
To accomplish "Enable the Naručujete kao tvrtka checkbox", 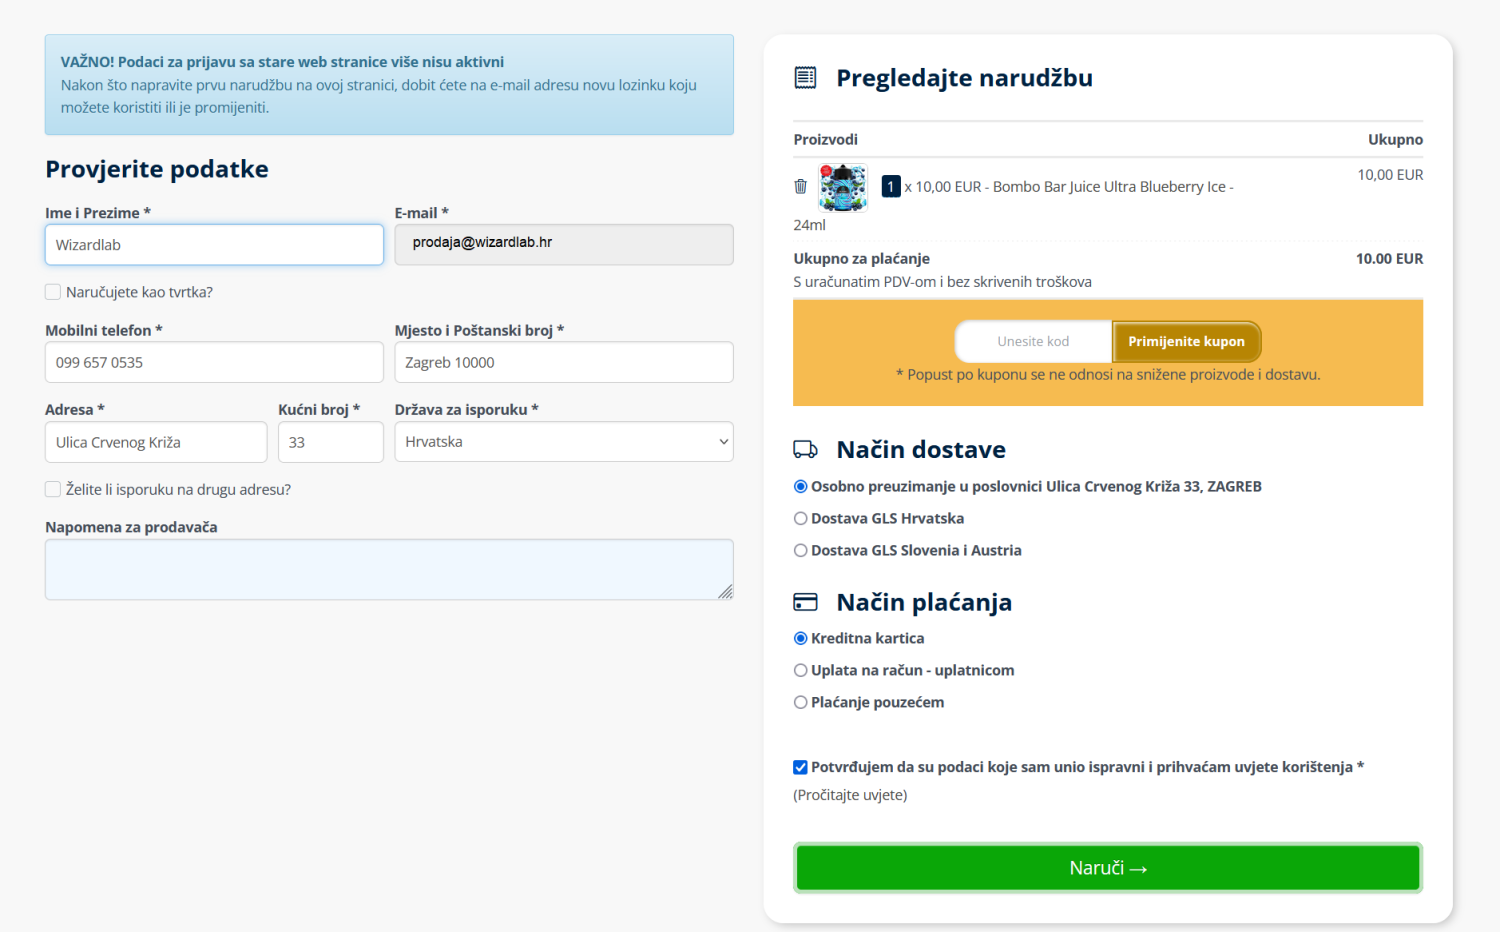I will click(x=53, y=292).
